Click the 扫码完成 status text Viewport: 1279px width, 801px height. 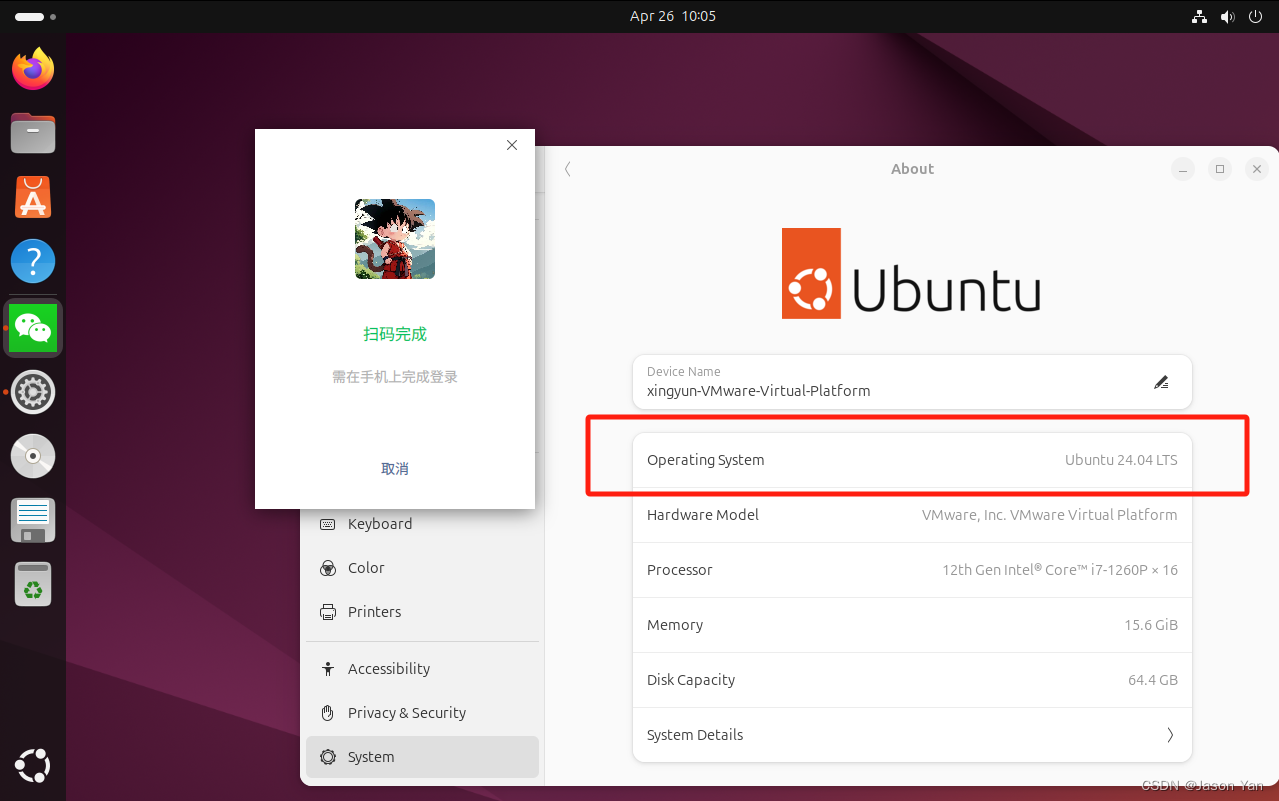(395, 334)
